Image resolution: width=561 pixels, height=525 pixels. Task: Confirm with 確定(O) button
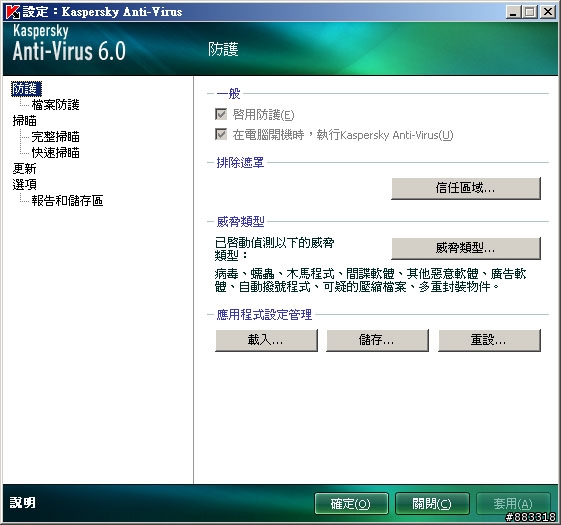(x=351, y=504)
